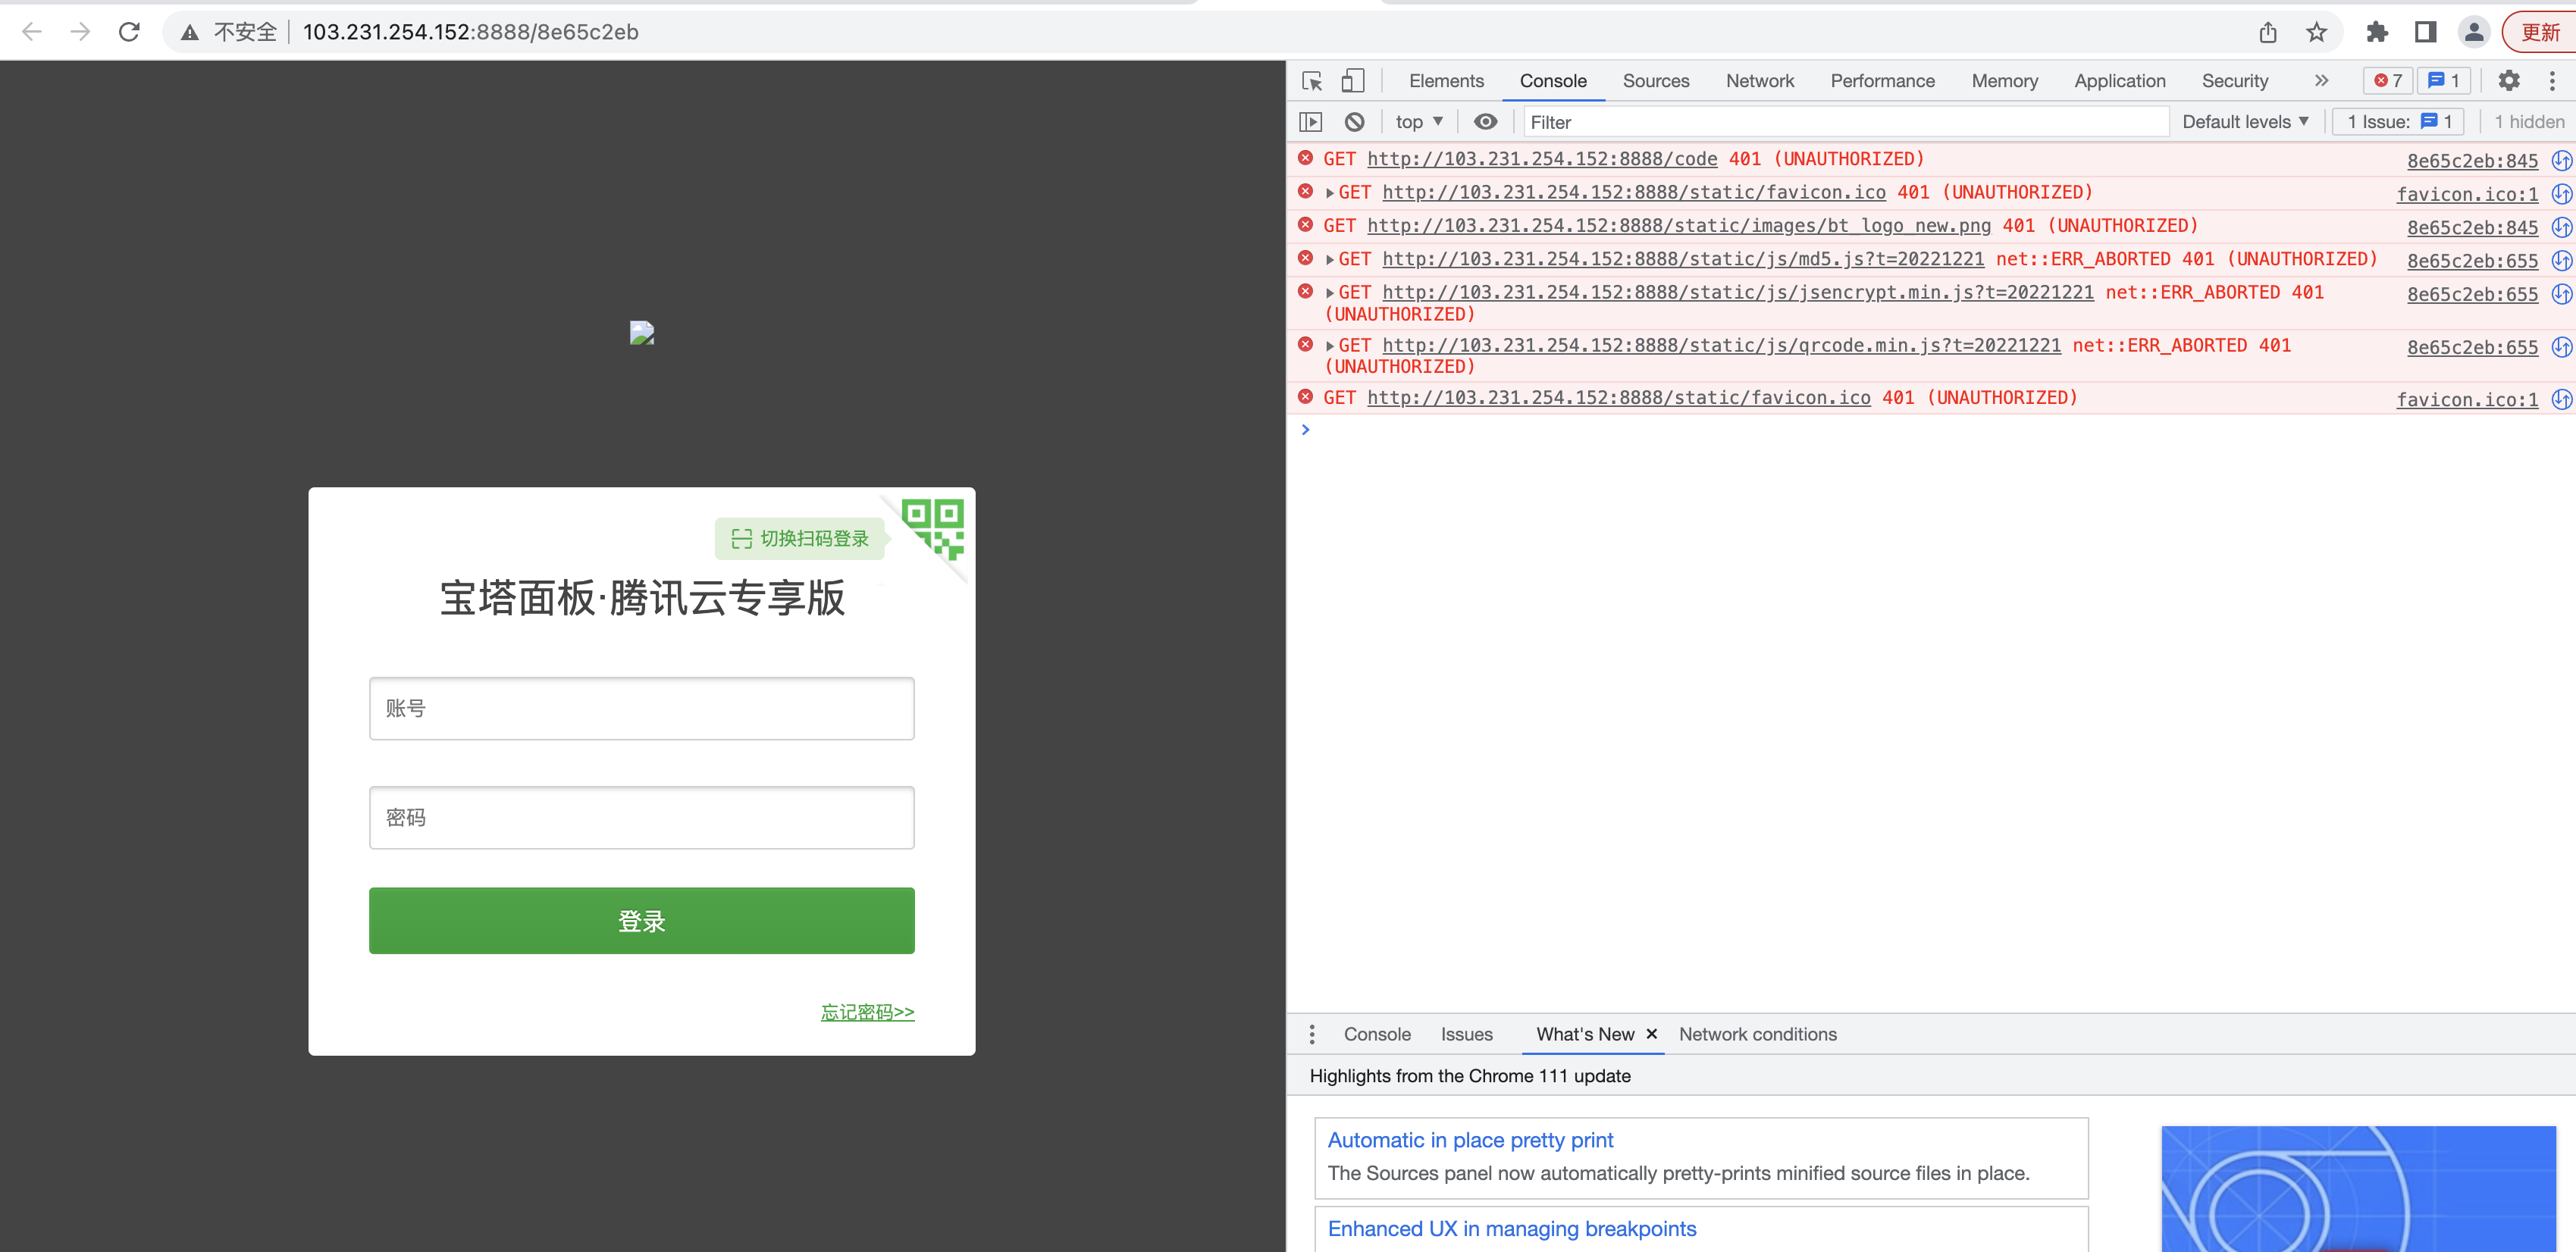Viewport: 2576px width, 1252px height.
Task: Close the What's New drawer tab
Action: pyautogui.click(x=1652, y=1034)
